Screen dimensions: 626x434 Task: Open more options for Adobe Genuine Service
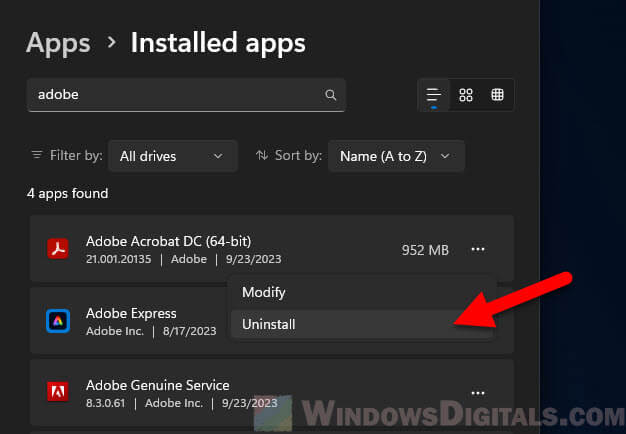[478, 393]
